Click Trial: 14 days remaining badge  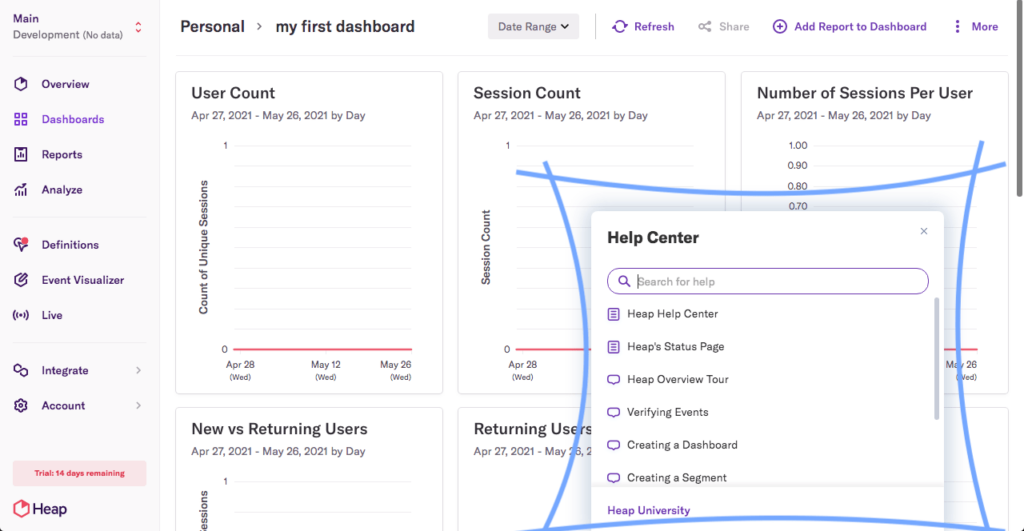click(x=80, y=473)
